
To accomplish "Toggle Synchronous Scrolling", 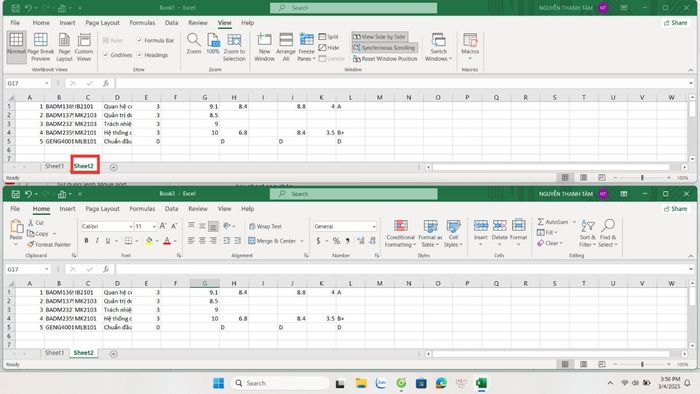I will pyautogui.click(x=384, y=47).
